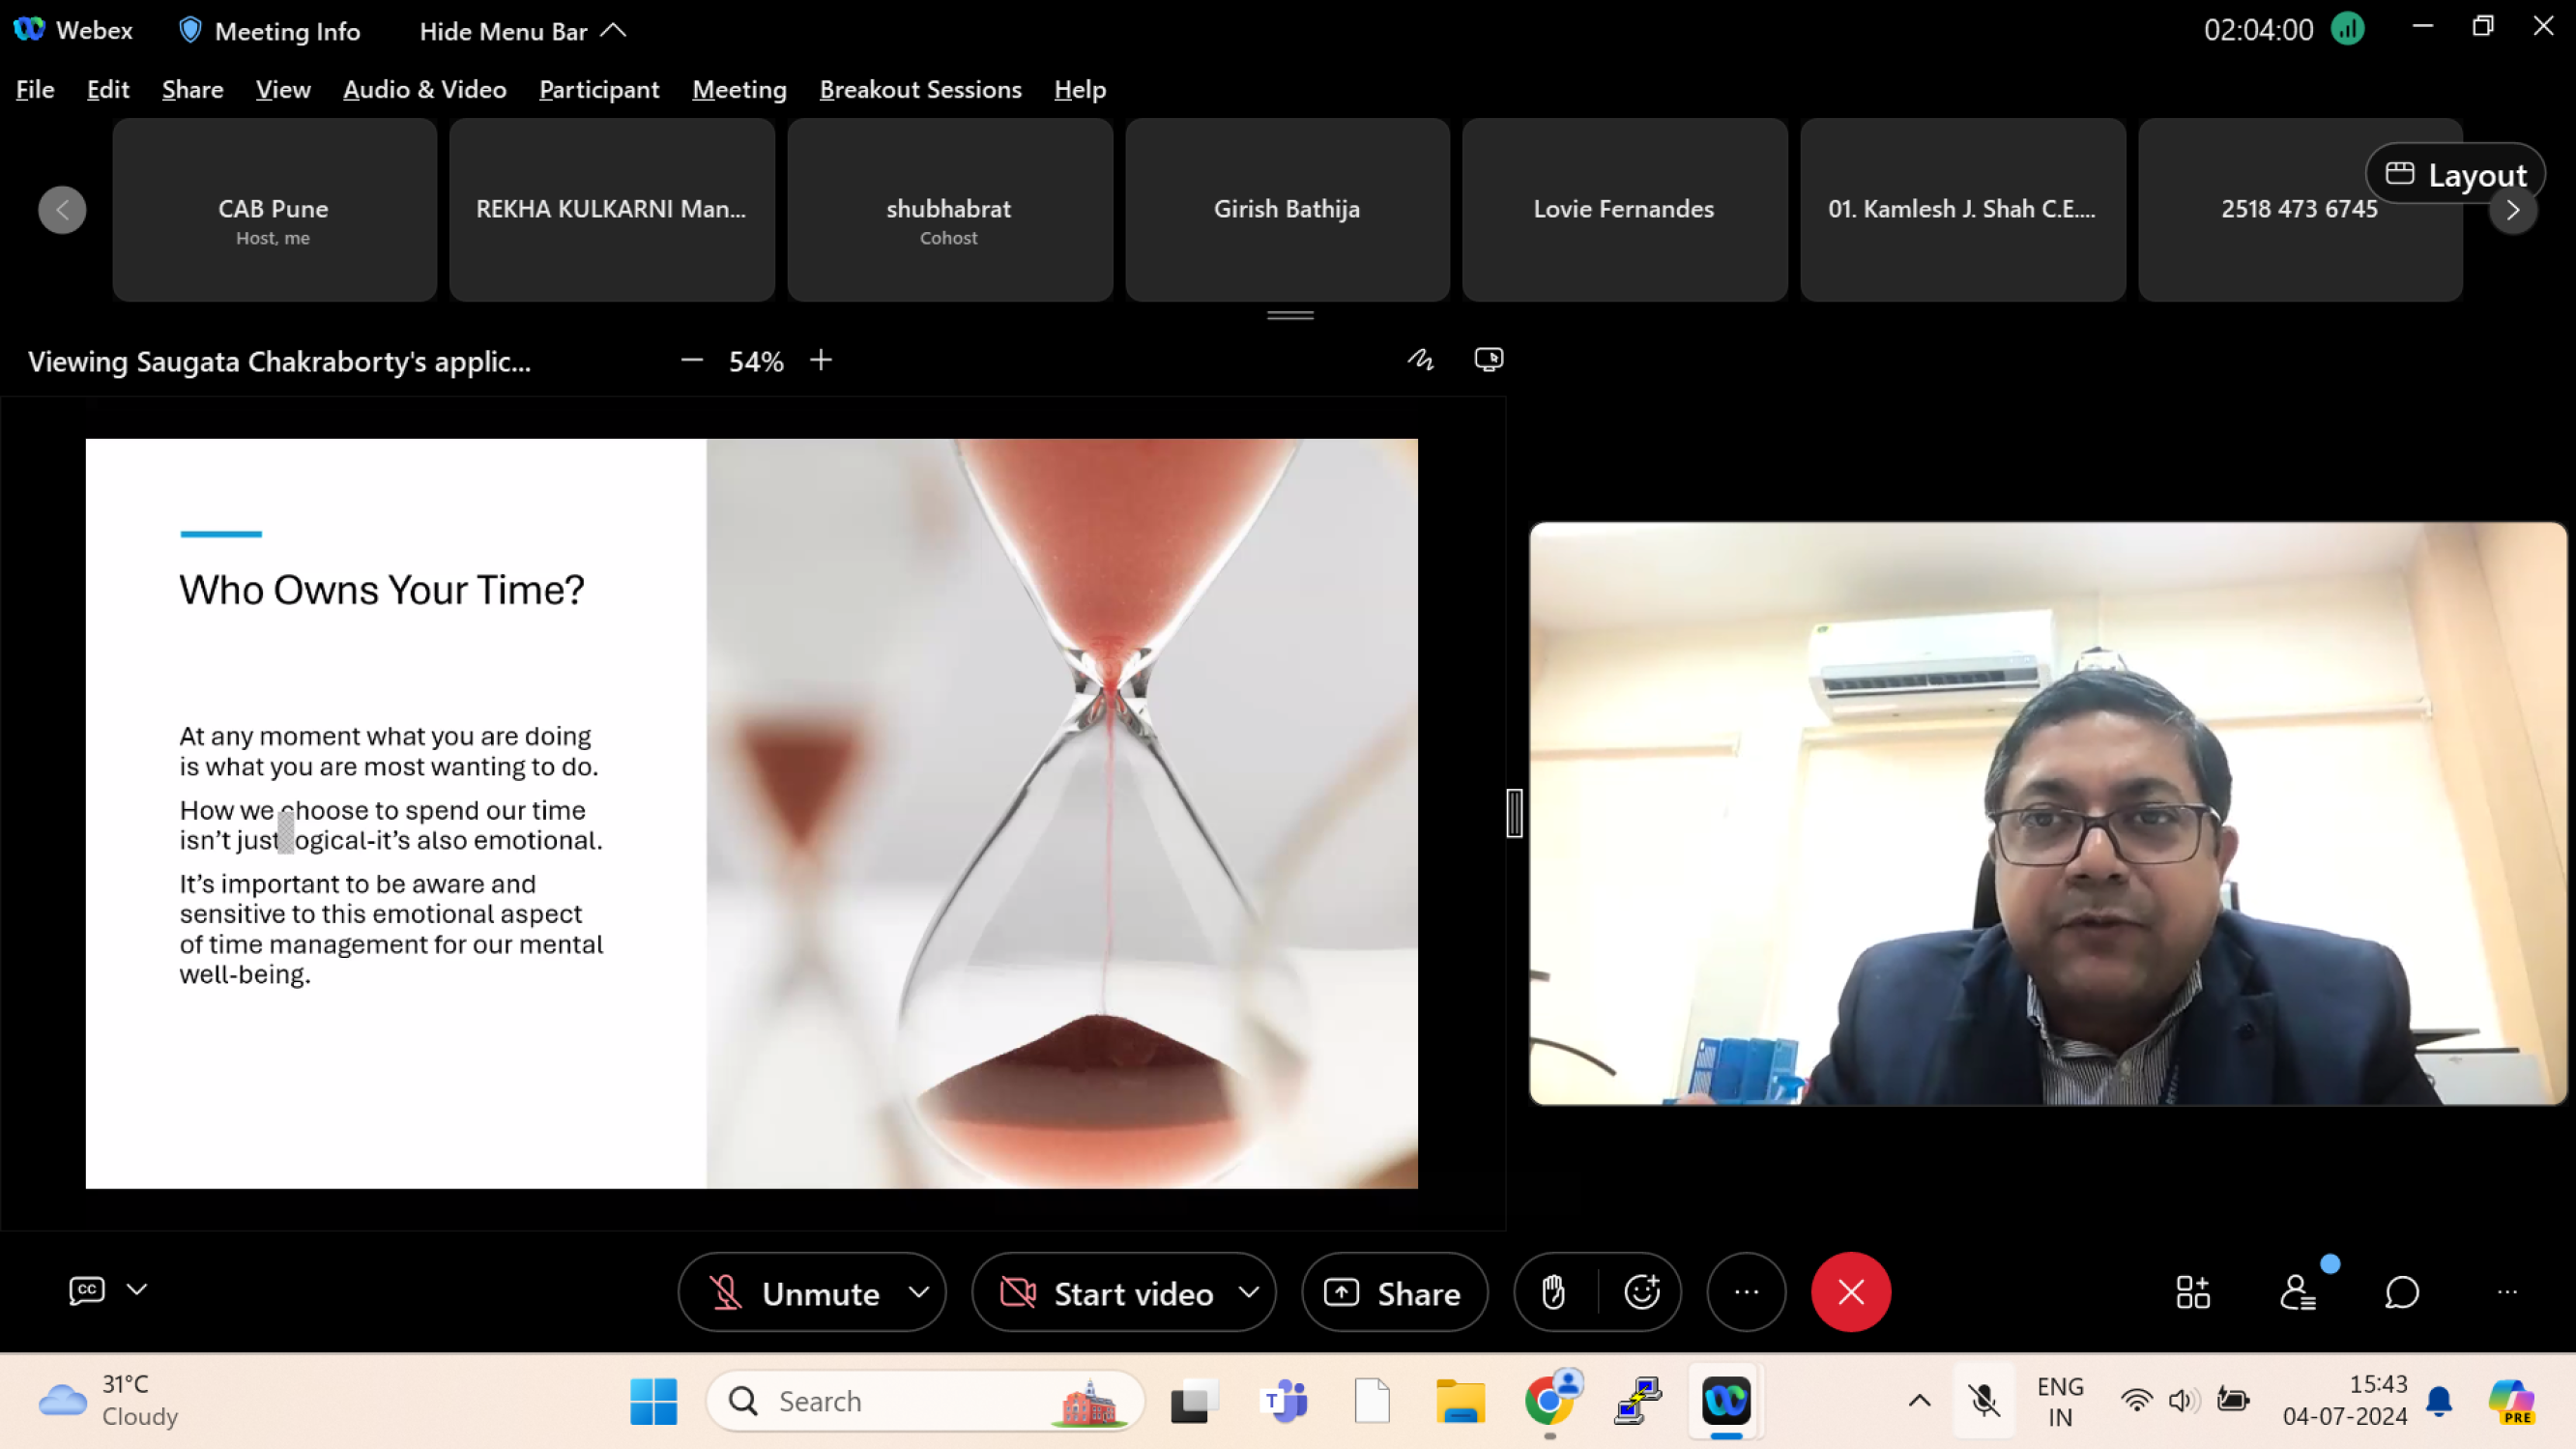Screen dimensions: 2576x1449
Task: Open the Audio & Video menu
Action: click(424, 90)
